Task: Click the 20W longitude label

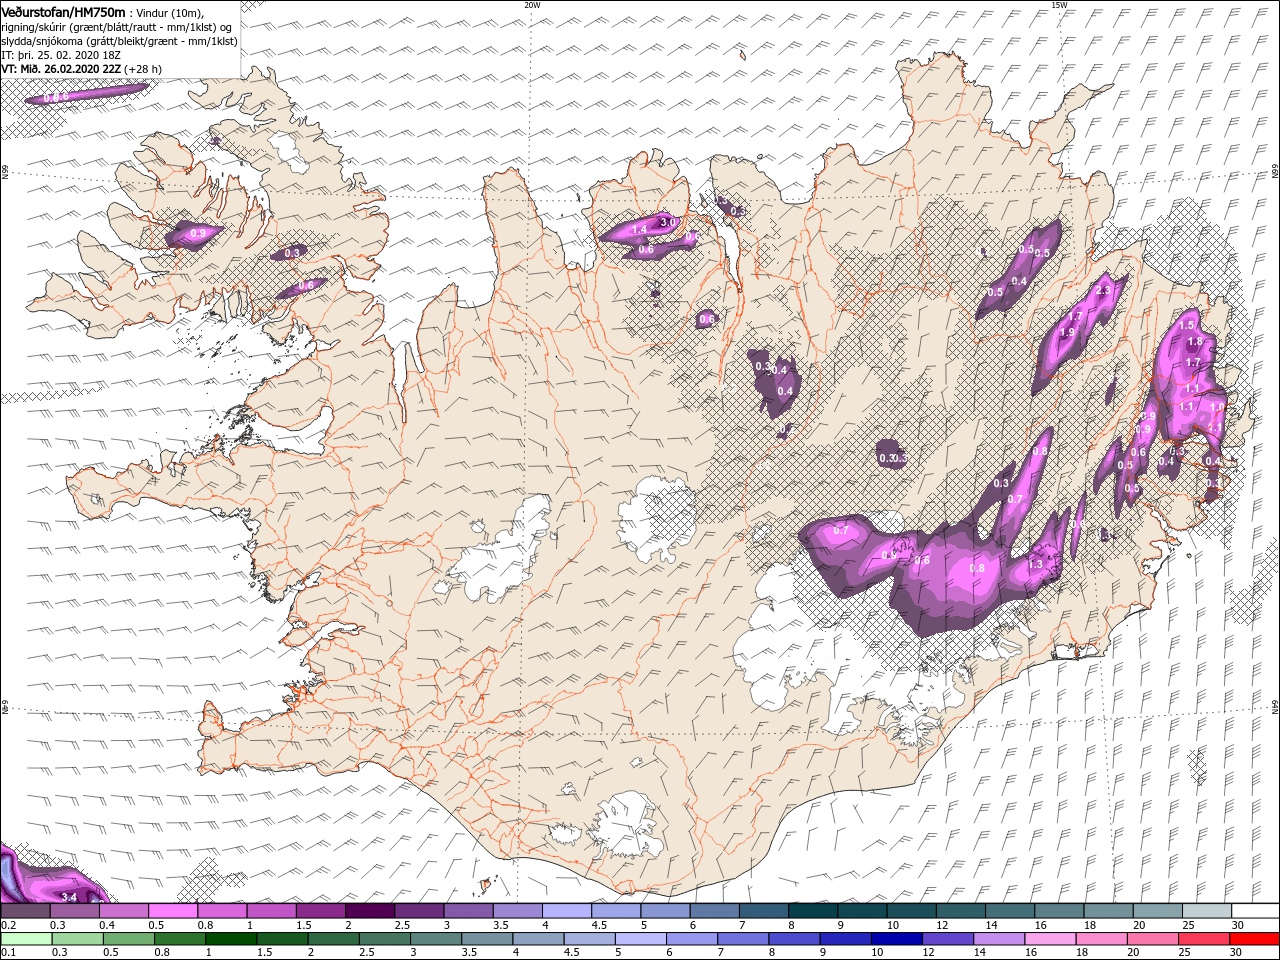Action: pyautogui.click(x=532, y=5)
